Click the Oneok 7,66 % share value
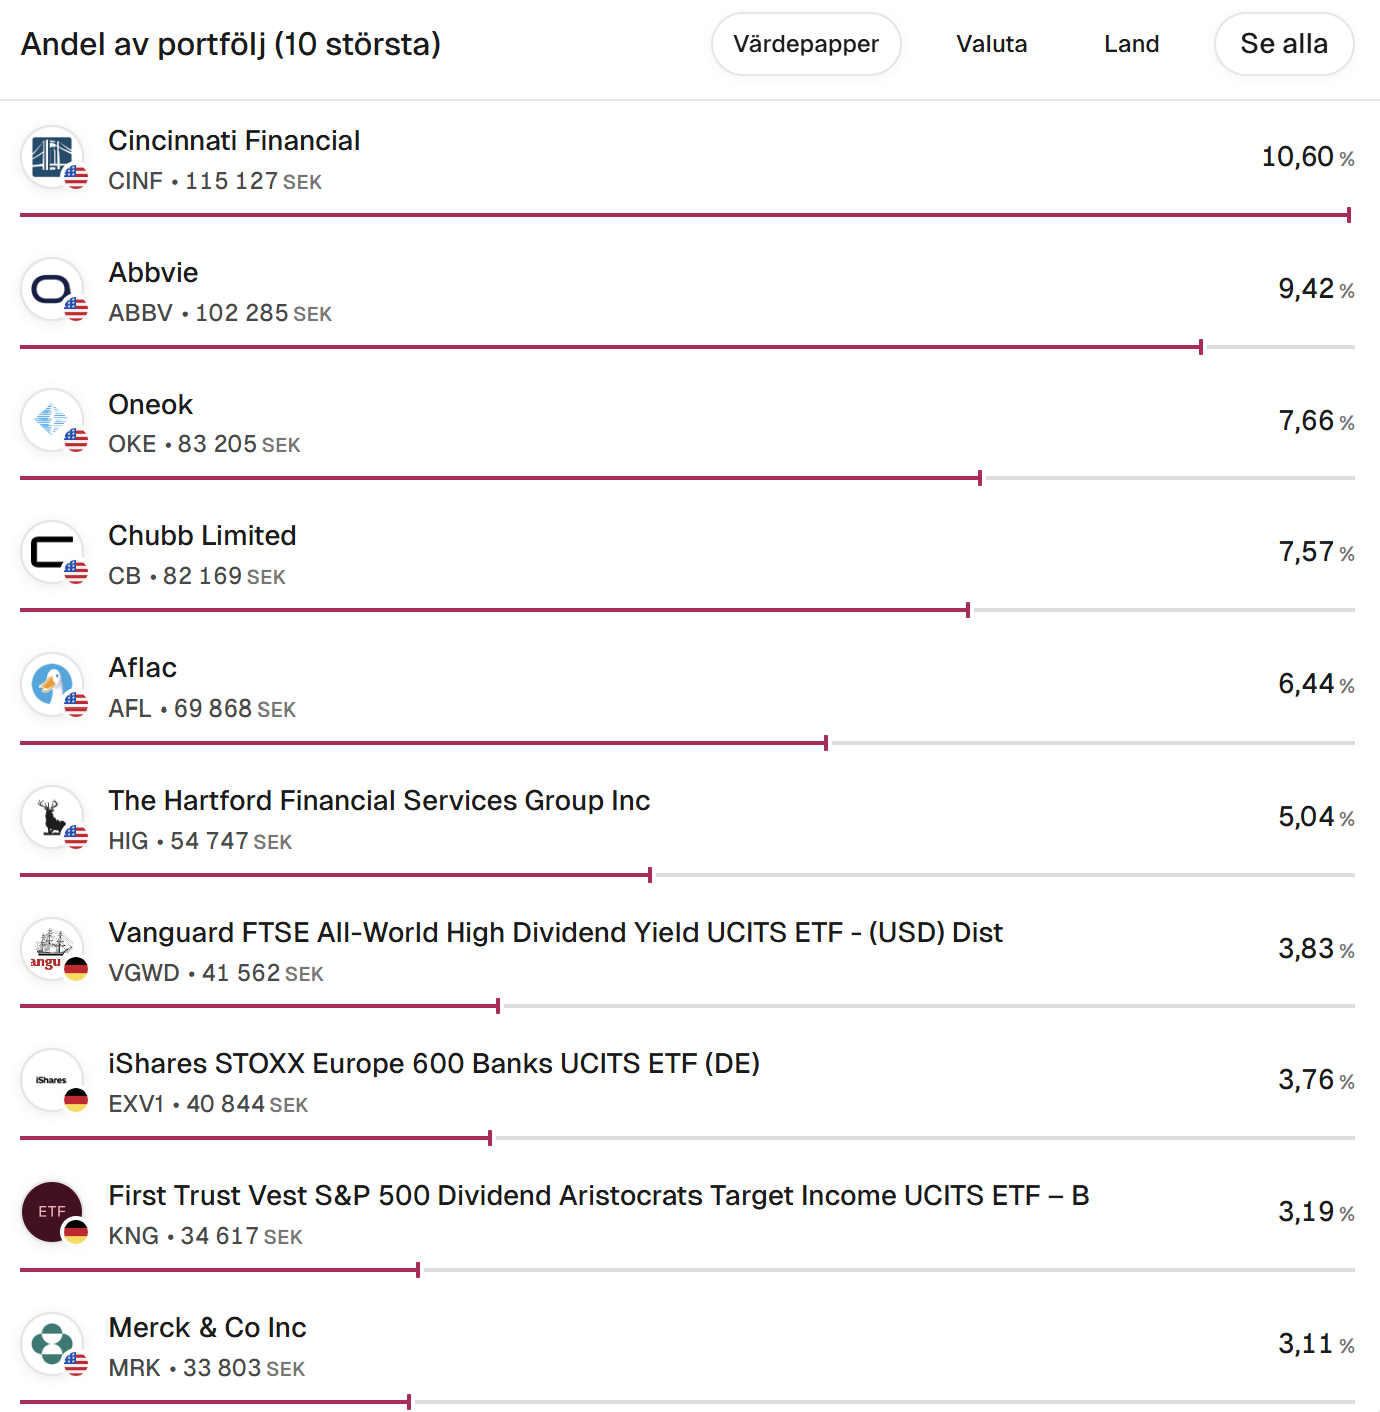1380x1412 pixels. click(x=1315, y=421)
